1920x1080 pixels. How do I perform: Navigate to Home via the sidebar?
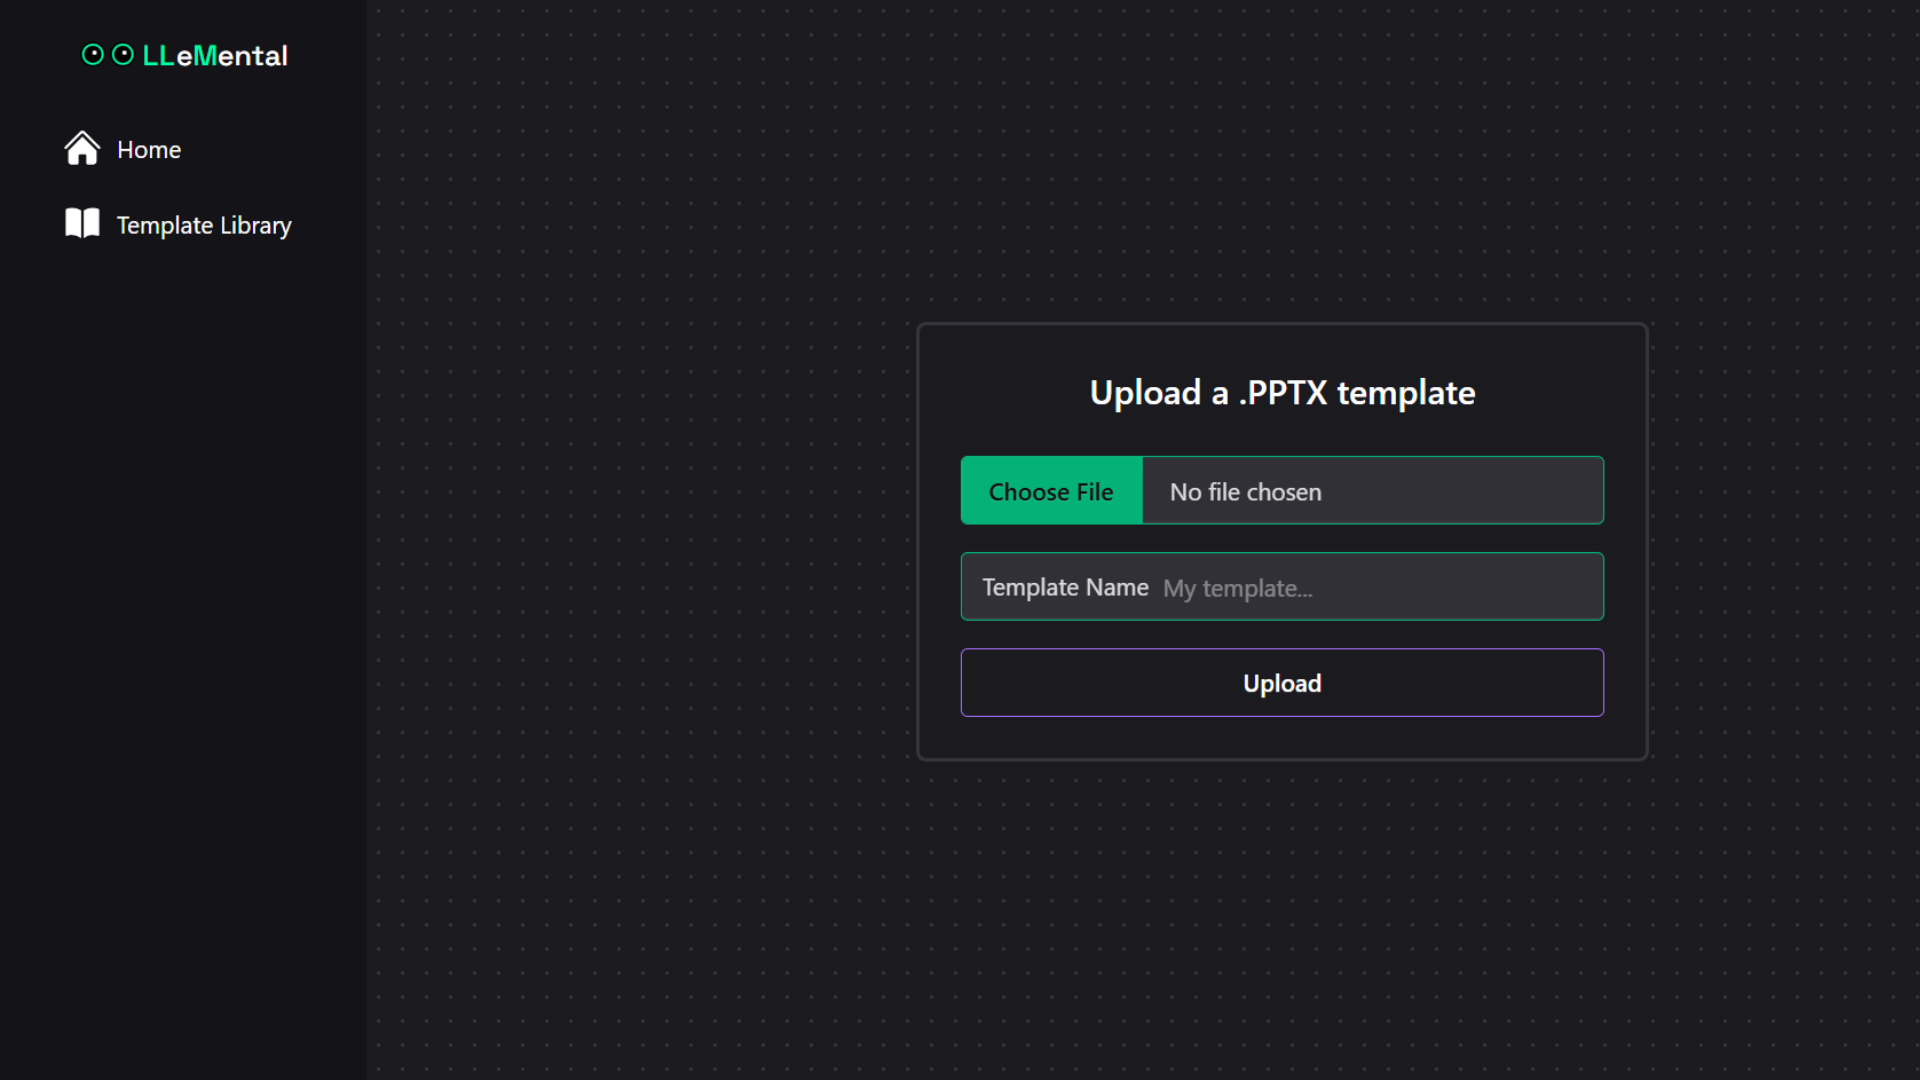click(x=148, y=149)
